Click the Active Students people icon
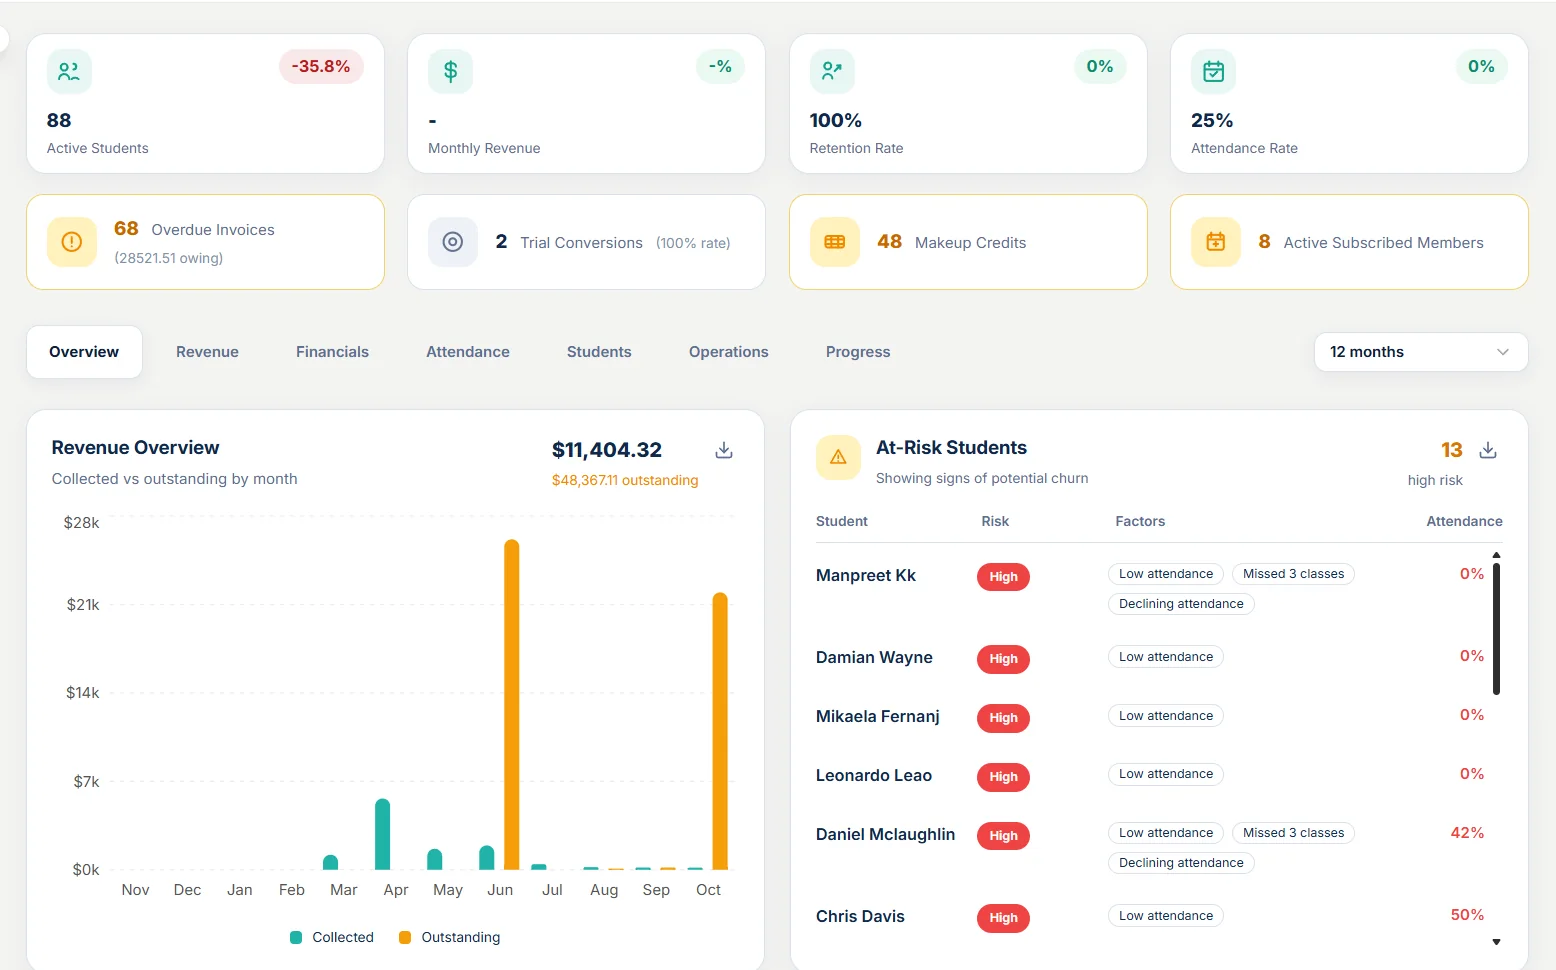 [x=69, y=72]
